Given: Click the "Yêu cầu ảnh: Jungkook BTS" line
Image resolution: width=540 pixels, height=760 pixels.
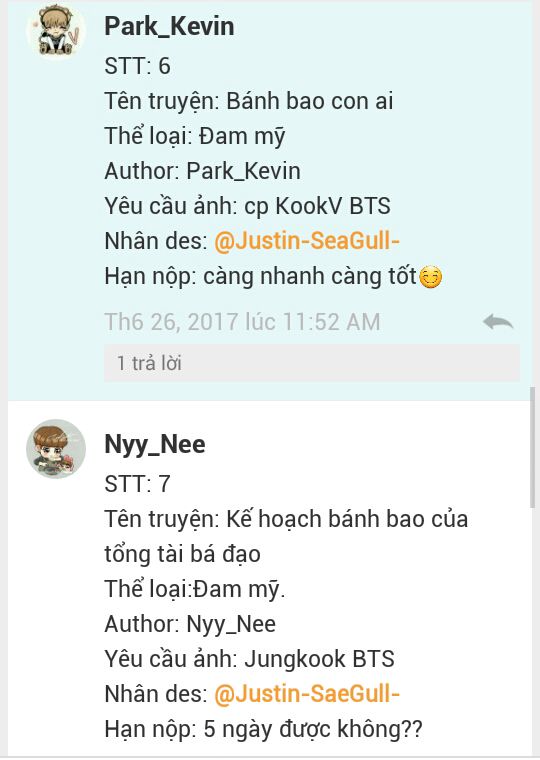Looking at the screenshot, I should [249, 659].
